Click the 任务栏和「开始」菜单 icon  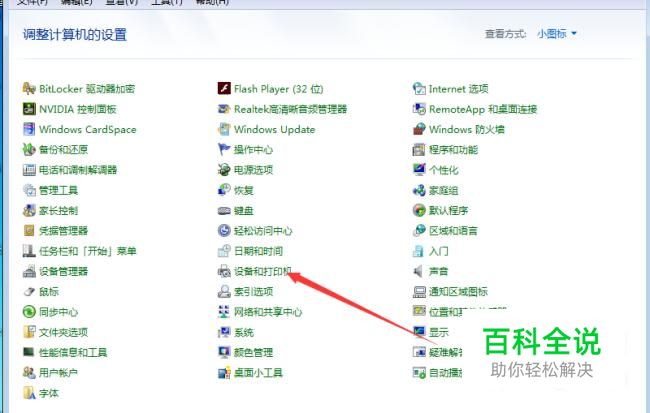click(x=29, y=251)
